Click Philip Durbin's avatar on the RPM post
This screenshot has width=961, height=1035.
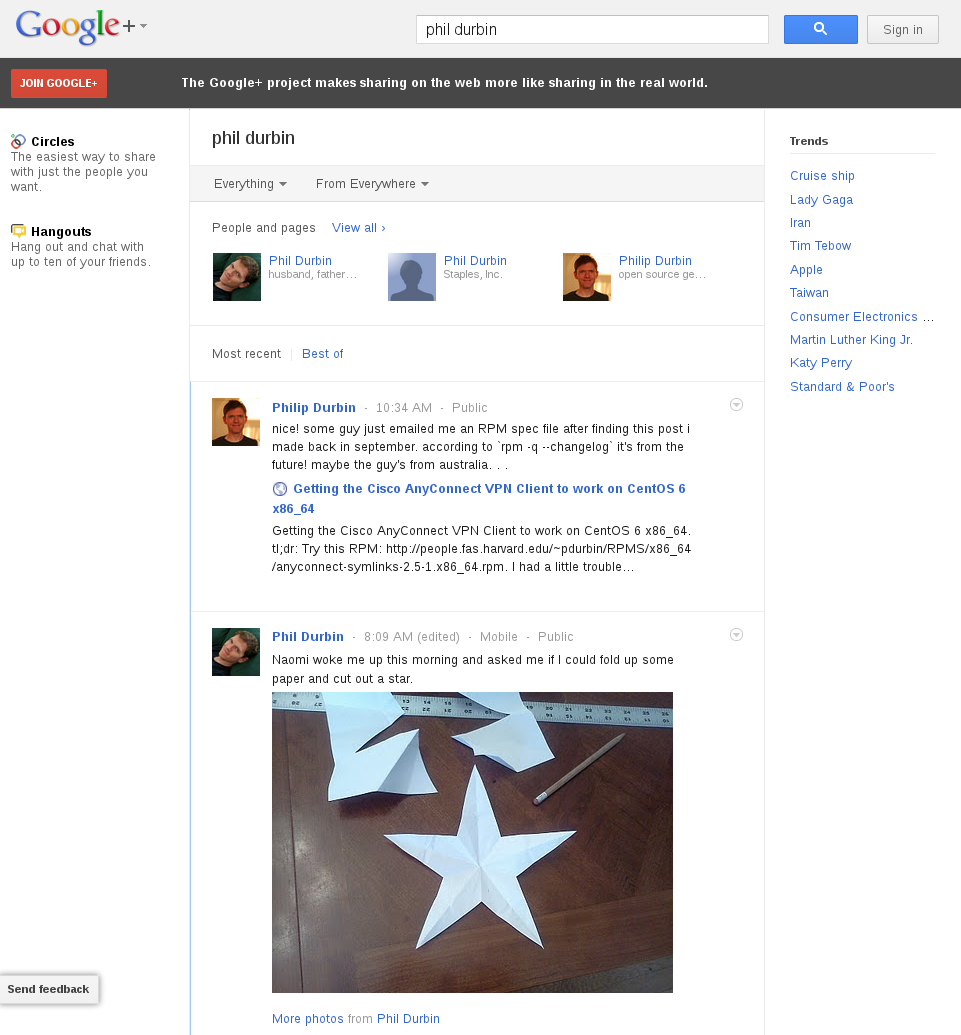point(236,422)
